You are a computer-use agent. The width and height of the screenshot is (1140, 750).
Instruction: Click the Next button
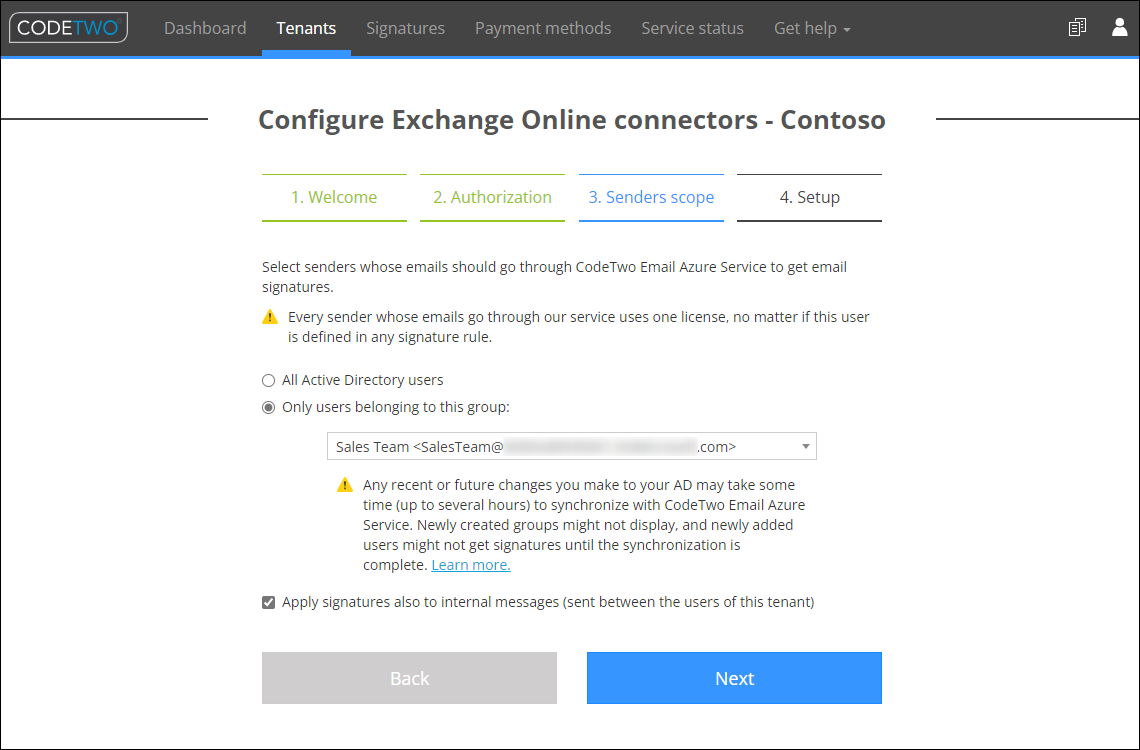(734, 678)
